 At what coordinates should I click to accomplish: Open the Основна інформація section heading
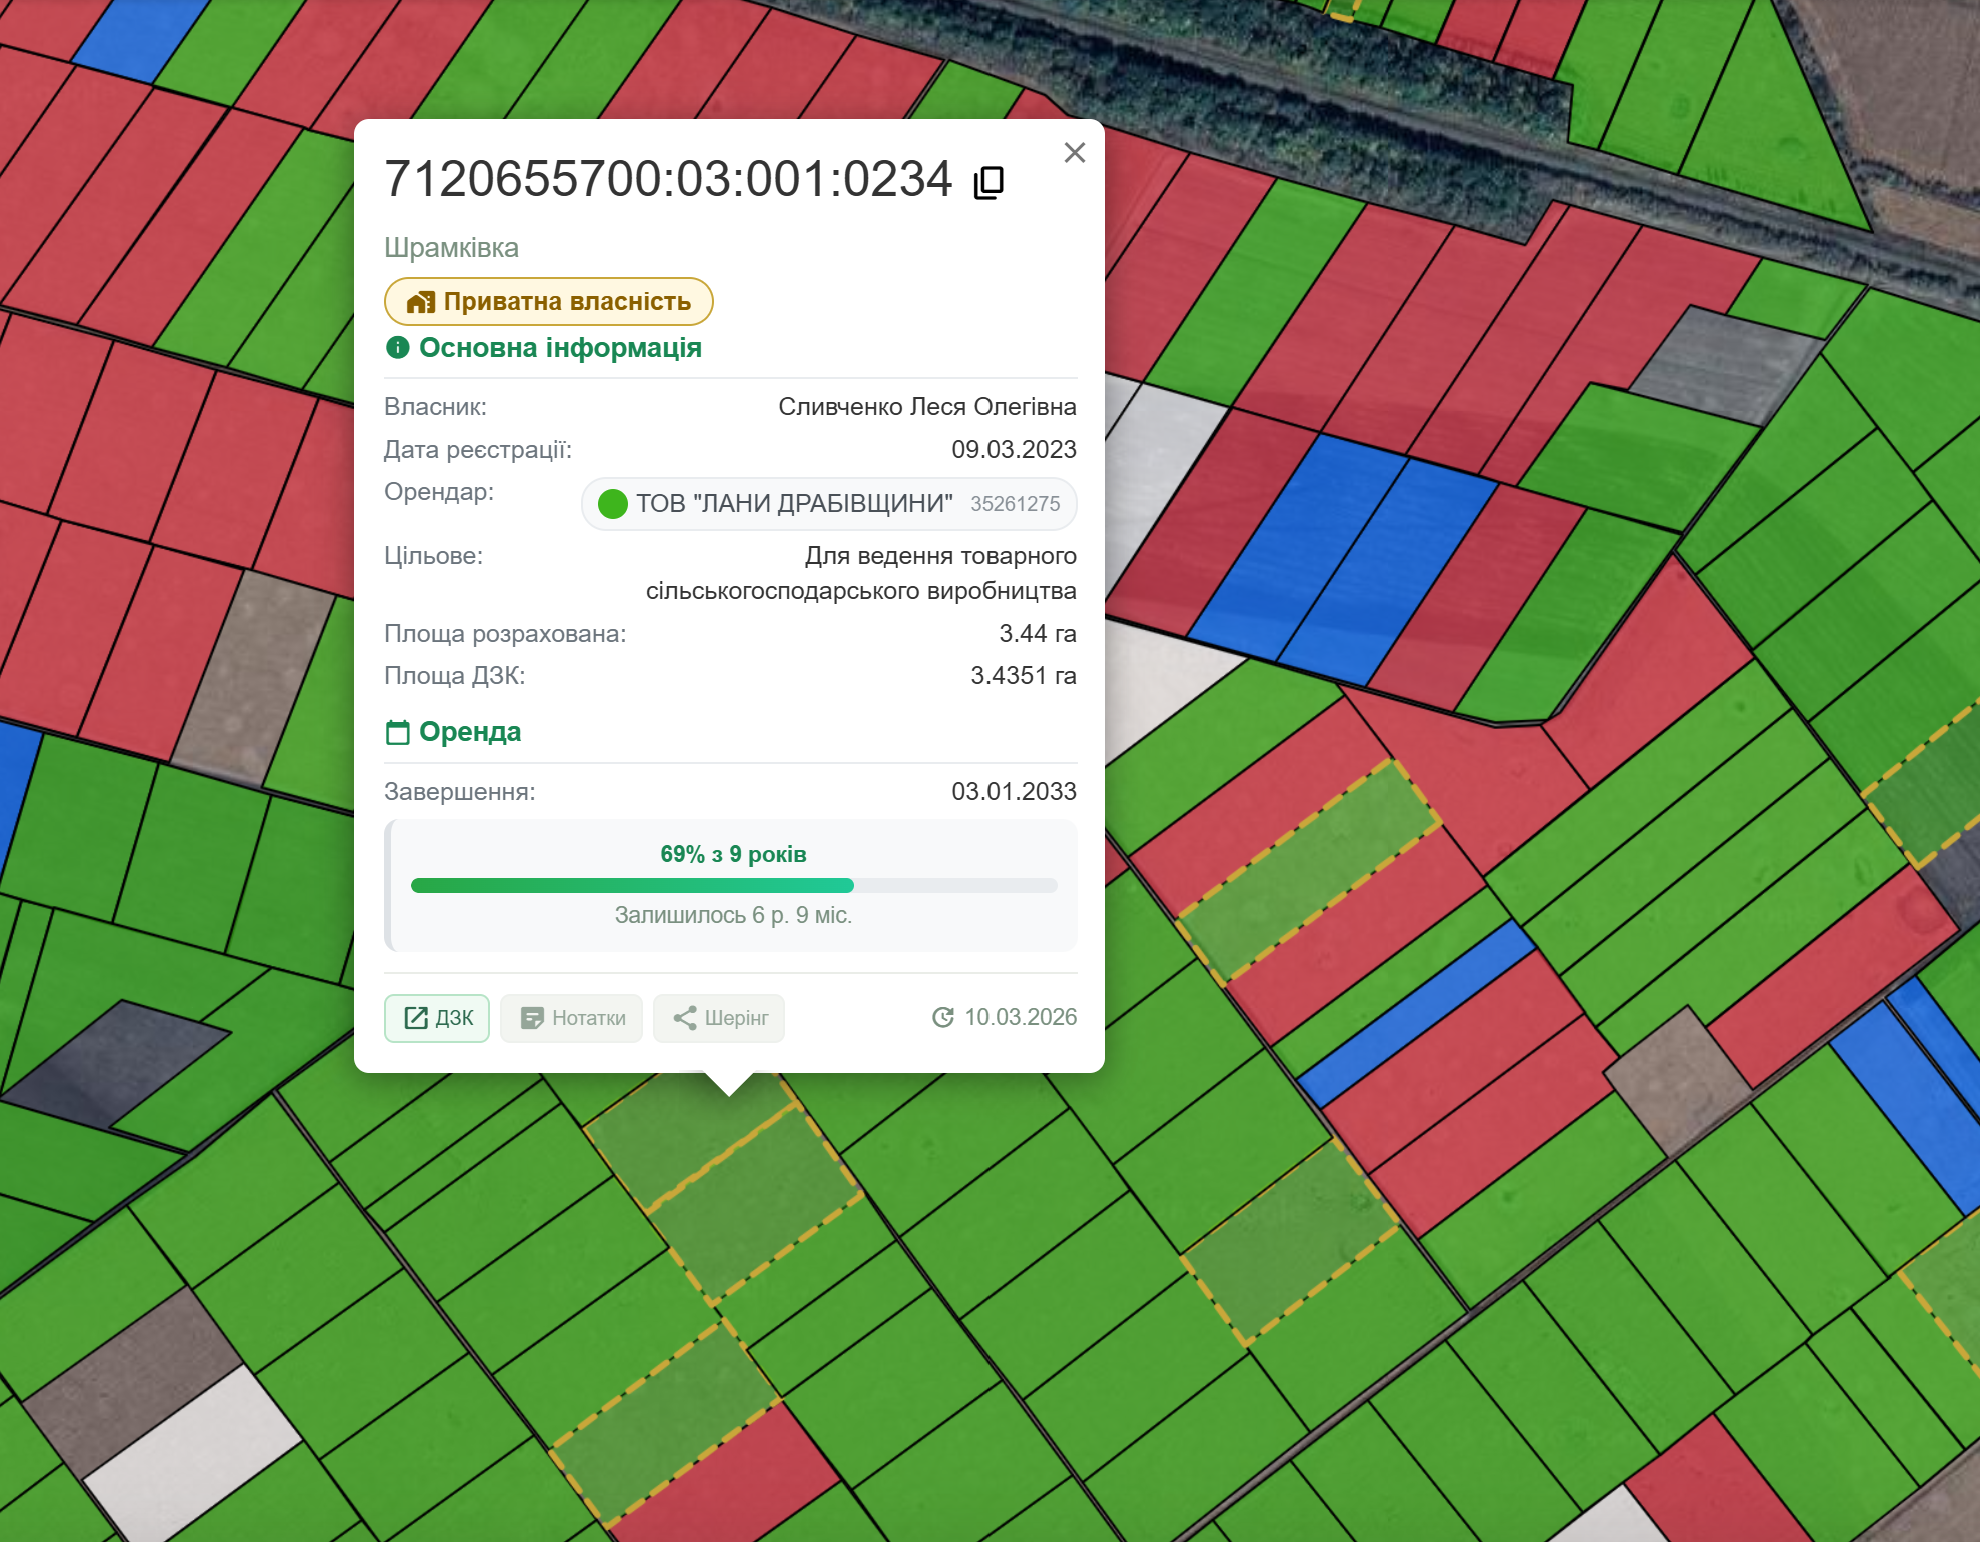tap(559, 347)
